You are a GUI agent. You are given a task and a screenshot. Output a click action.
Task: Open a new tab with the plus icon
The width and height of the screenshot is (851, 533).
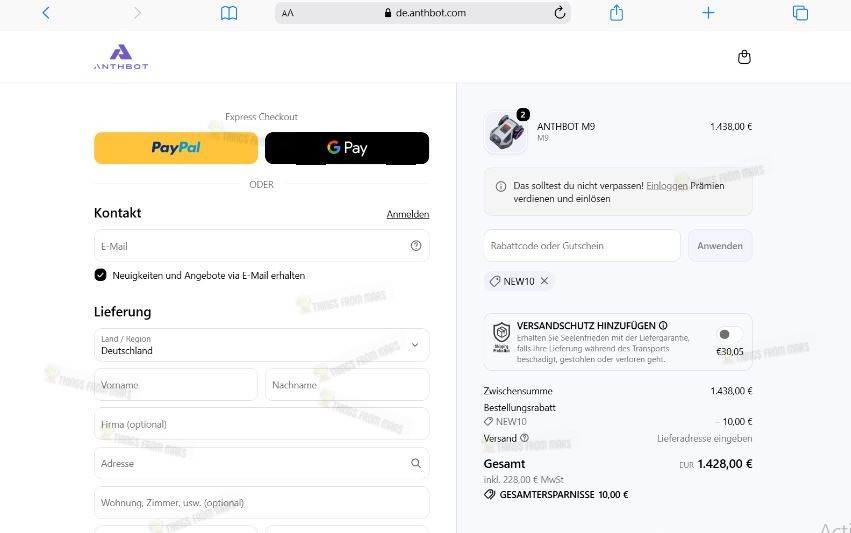708,13
